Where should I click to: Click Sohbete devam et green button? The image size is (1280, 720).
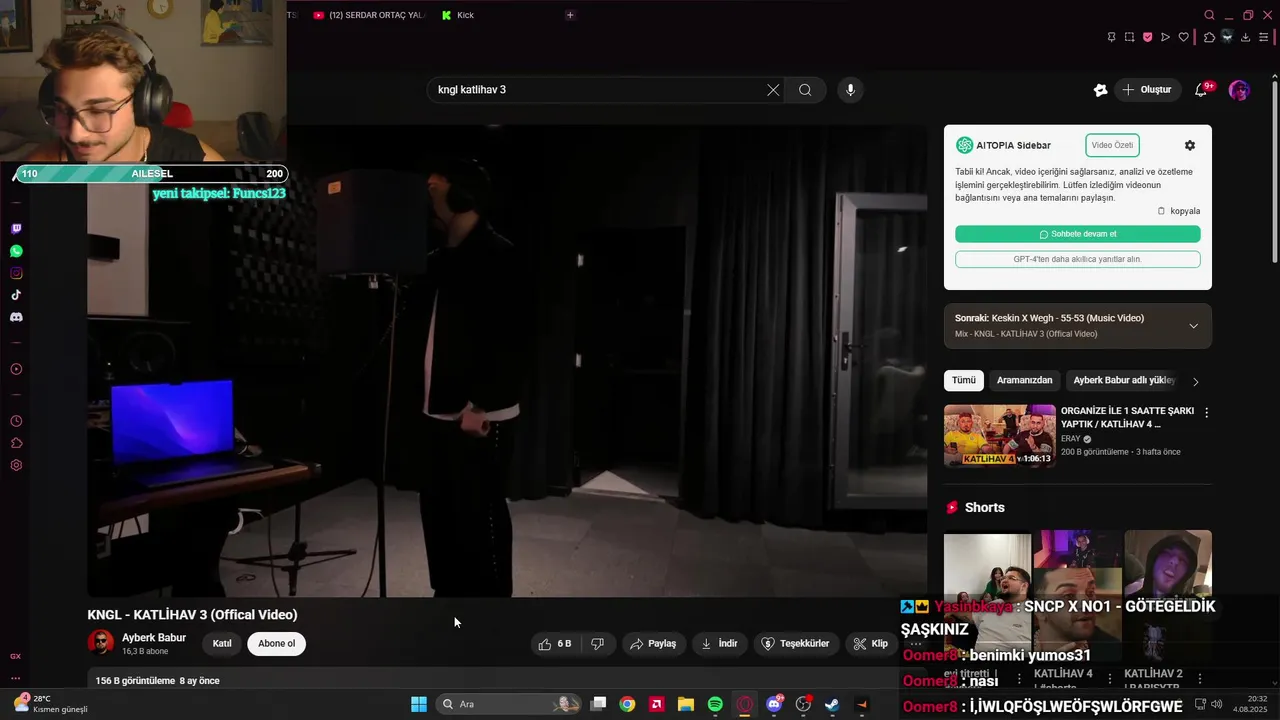[1077, 234]
